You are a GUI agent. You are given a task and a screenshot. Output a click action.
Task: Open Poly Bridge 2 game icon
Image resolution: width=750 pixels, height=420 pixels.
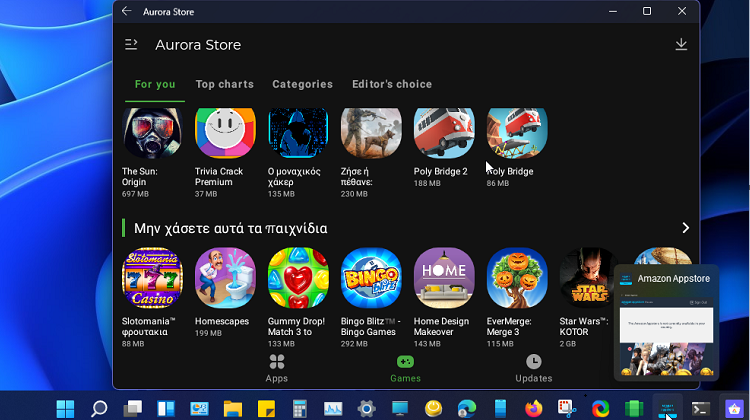(x=444, y=133)
